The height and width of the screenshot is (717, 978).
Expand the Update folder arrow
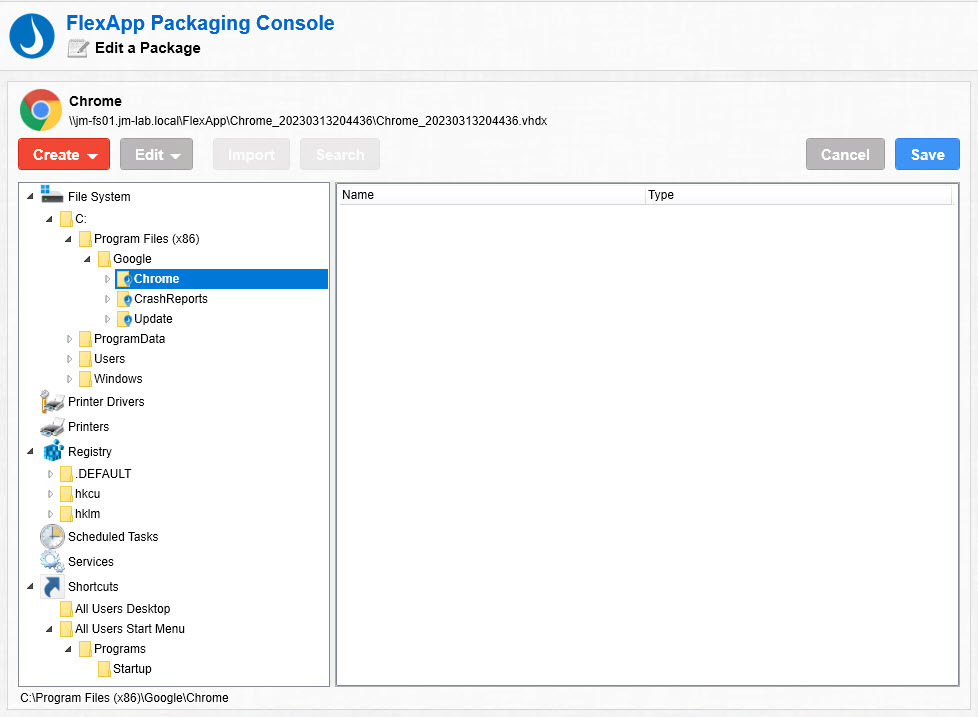[x=108, y=319]
